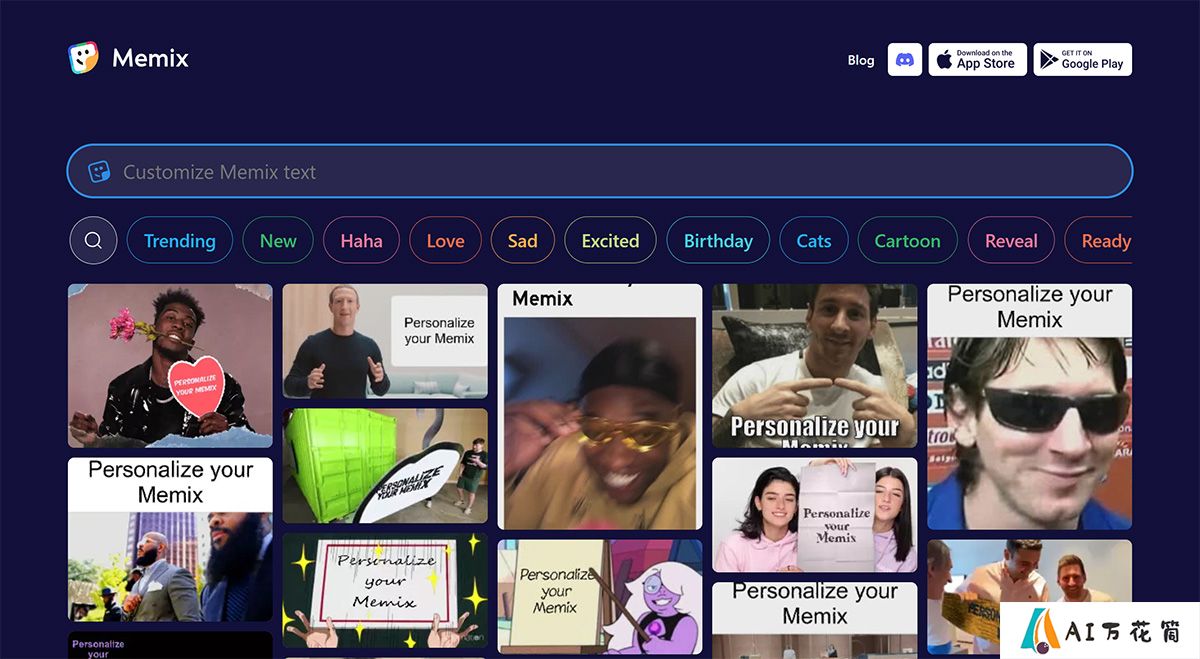Image resolution: width=1200 pixels, height=659 pixels.
Task: Select the Excited category
Action: pos(610,240)
